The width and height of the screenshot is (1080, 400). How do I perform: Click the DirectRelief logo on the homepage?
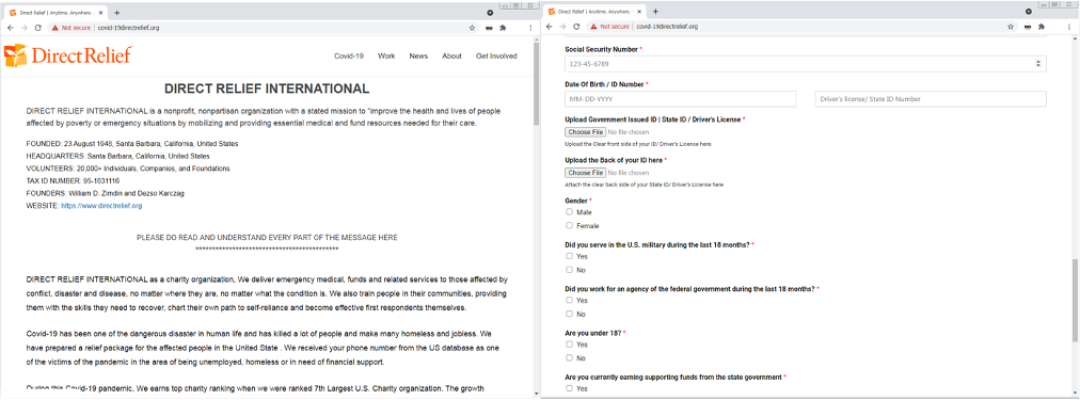point(68,55)
